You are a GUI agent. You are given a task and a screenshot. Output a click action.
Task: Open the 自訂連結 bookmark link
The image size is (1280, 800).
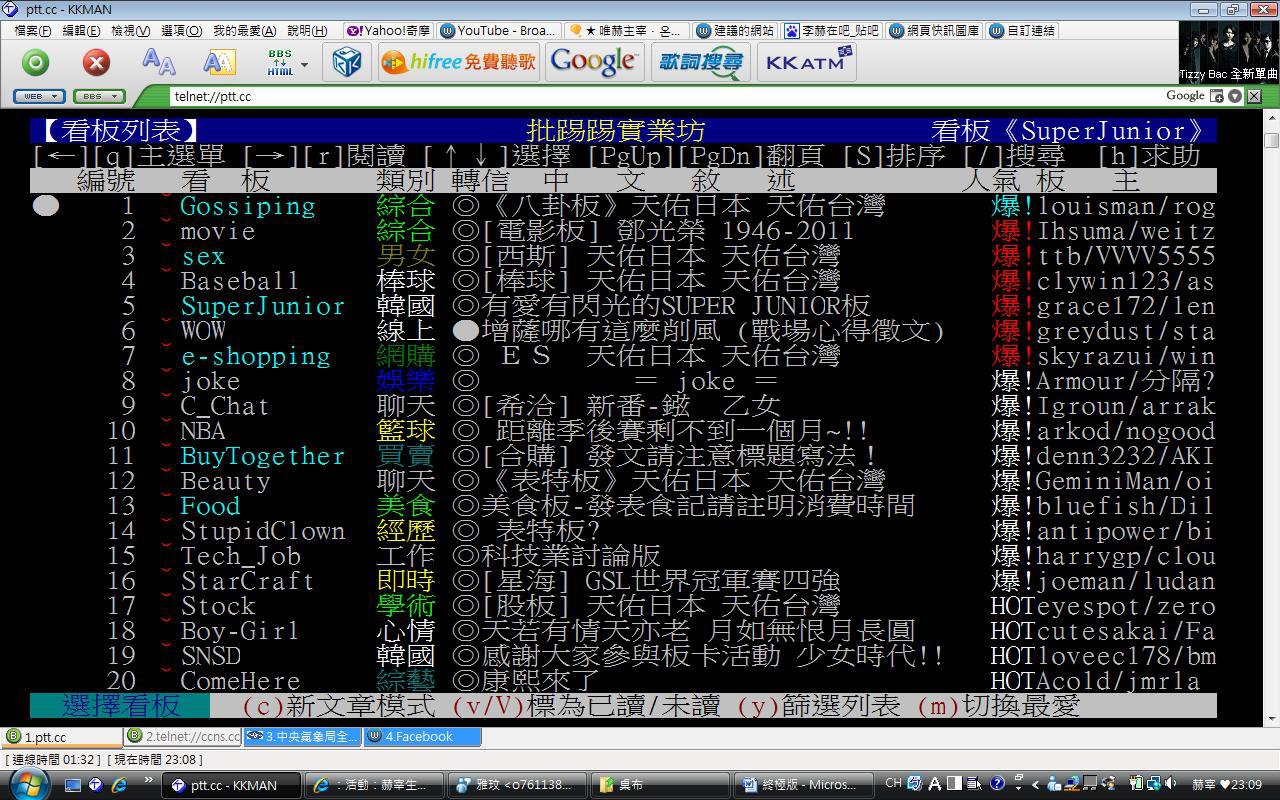point(1022,31)
